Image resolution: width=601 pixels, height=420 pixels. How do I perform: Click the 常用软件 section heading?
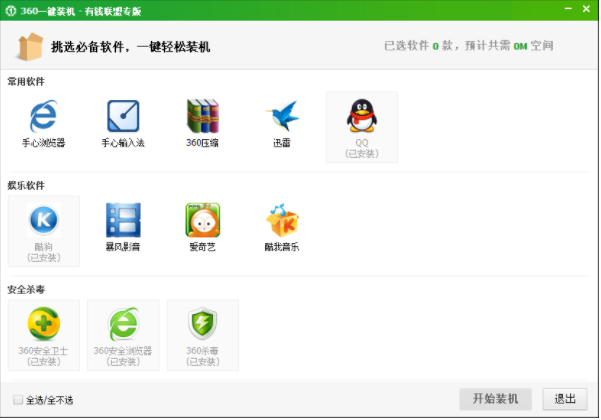coord(26,81)
